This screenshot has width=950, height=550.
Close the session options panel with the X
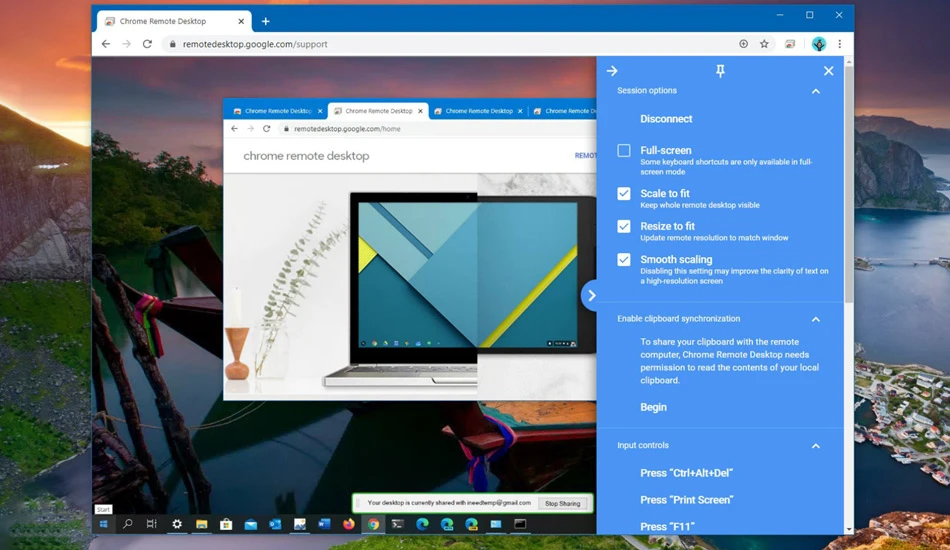(x=828, y=71)
